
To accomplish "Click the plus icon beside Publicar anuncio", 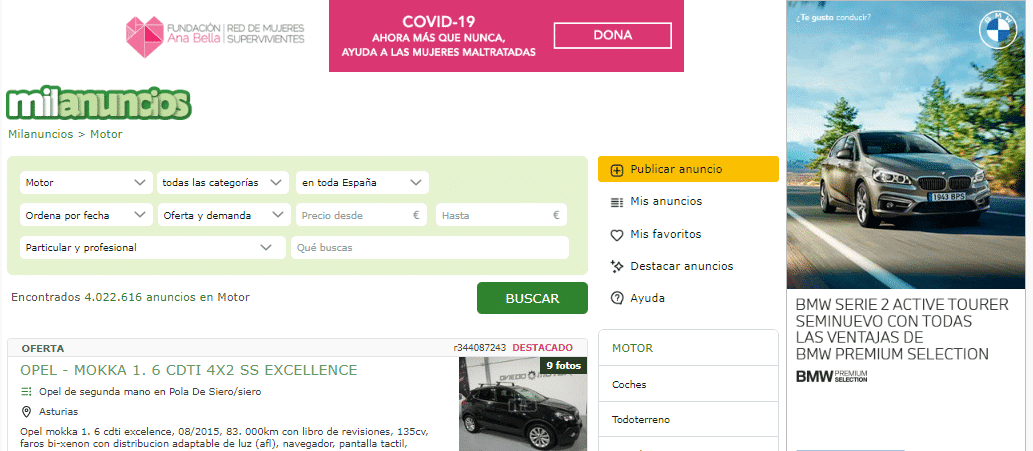I will pyautogui.click(x=617, y=170).
